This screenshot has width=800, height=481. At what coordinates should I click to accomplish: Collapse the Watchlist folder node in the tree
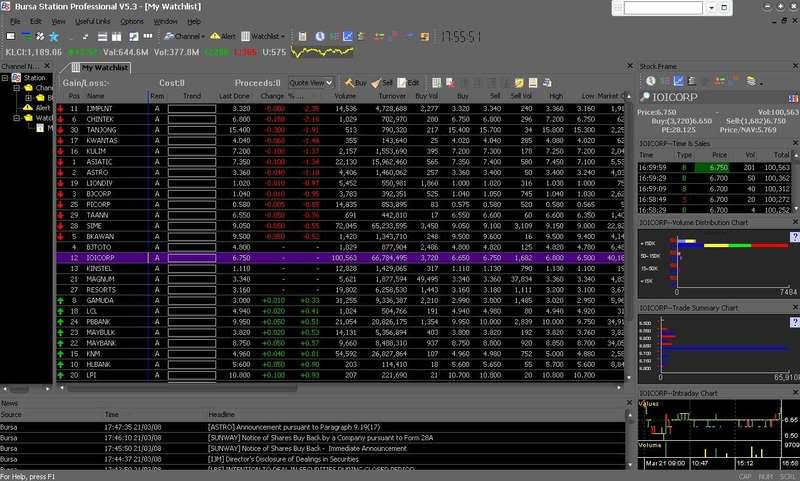click(x=17, y=118)
